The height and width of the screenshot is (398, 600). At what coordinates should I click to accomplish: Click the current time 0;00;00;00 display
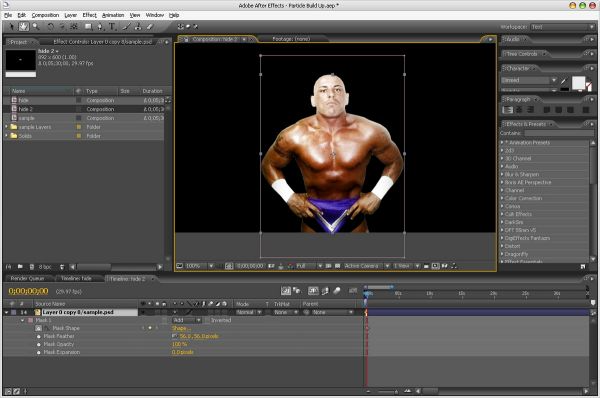(x=28, y=291)
